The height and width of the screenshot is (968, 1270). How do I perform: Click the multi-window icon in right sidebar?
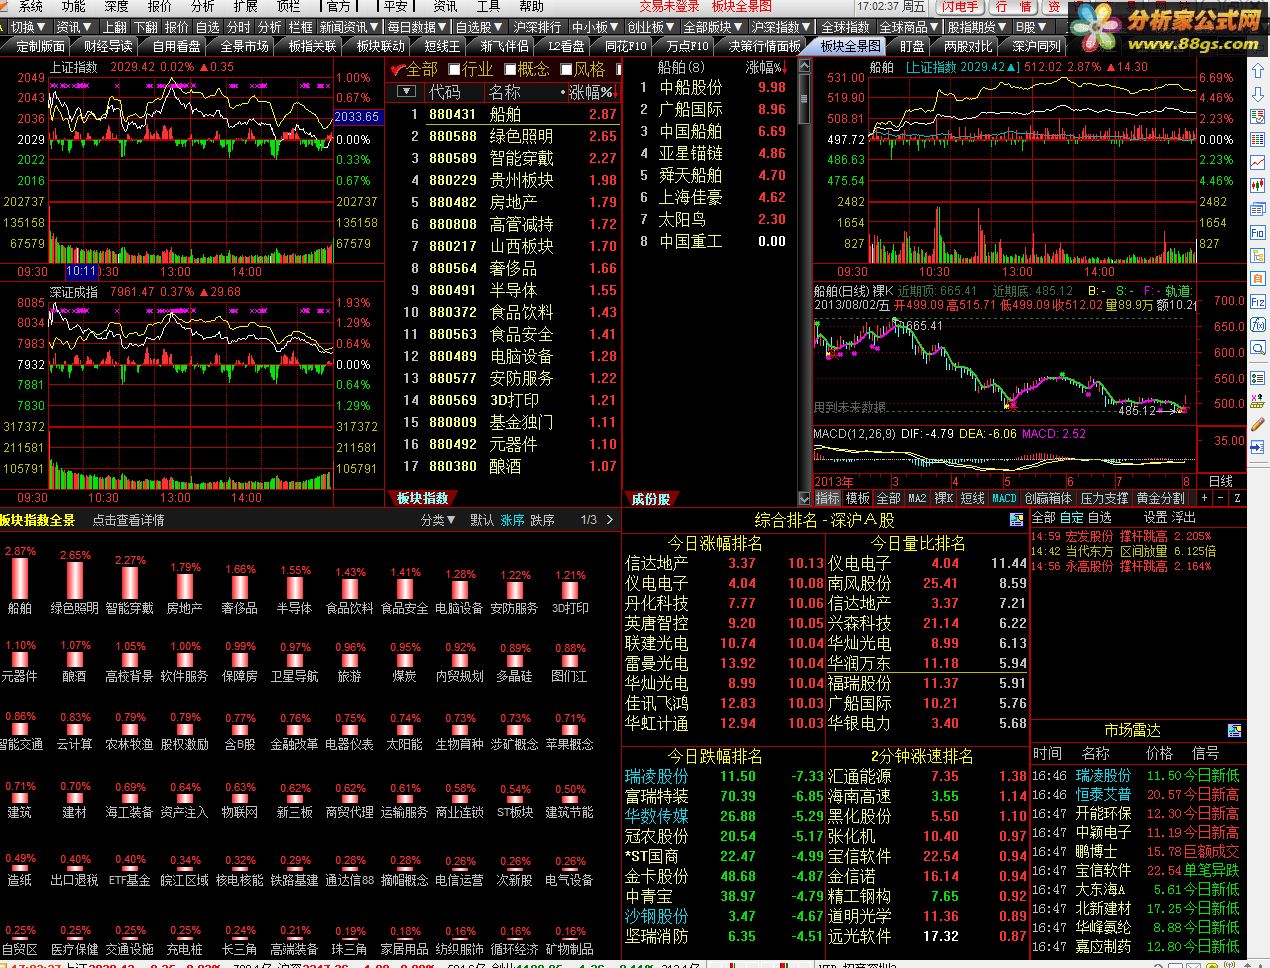point(1258,209)
